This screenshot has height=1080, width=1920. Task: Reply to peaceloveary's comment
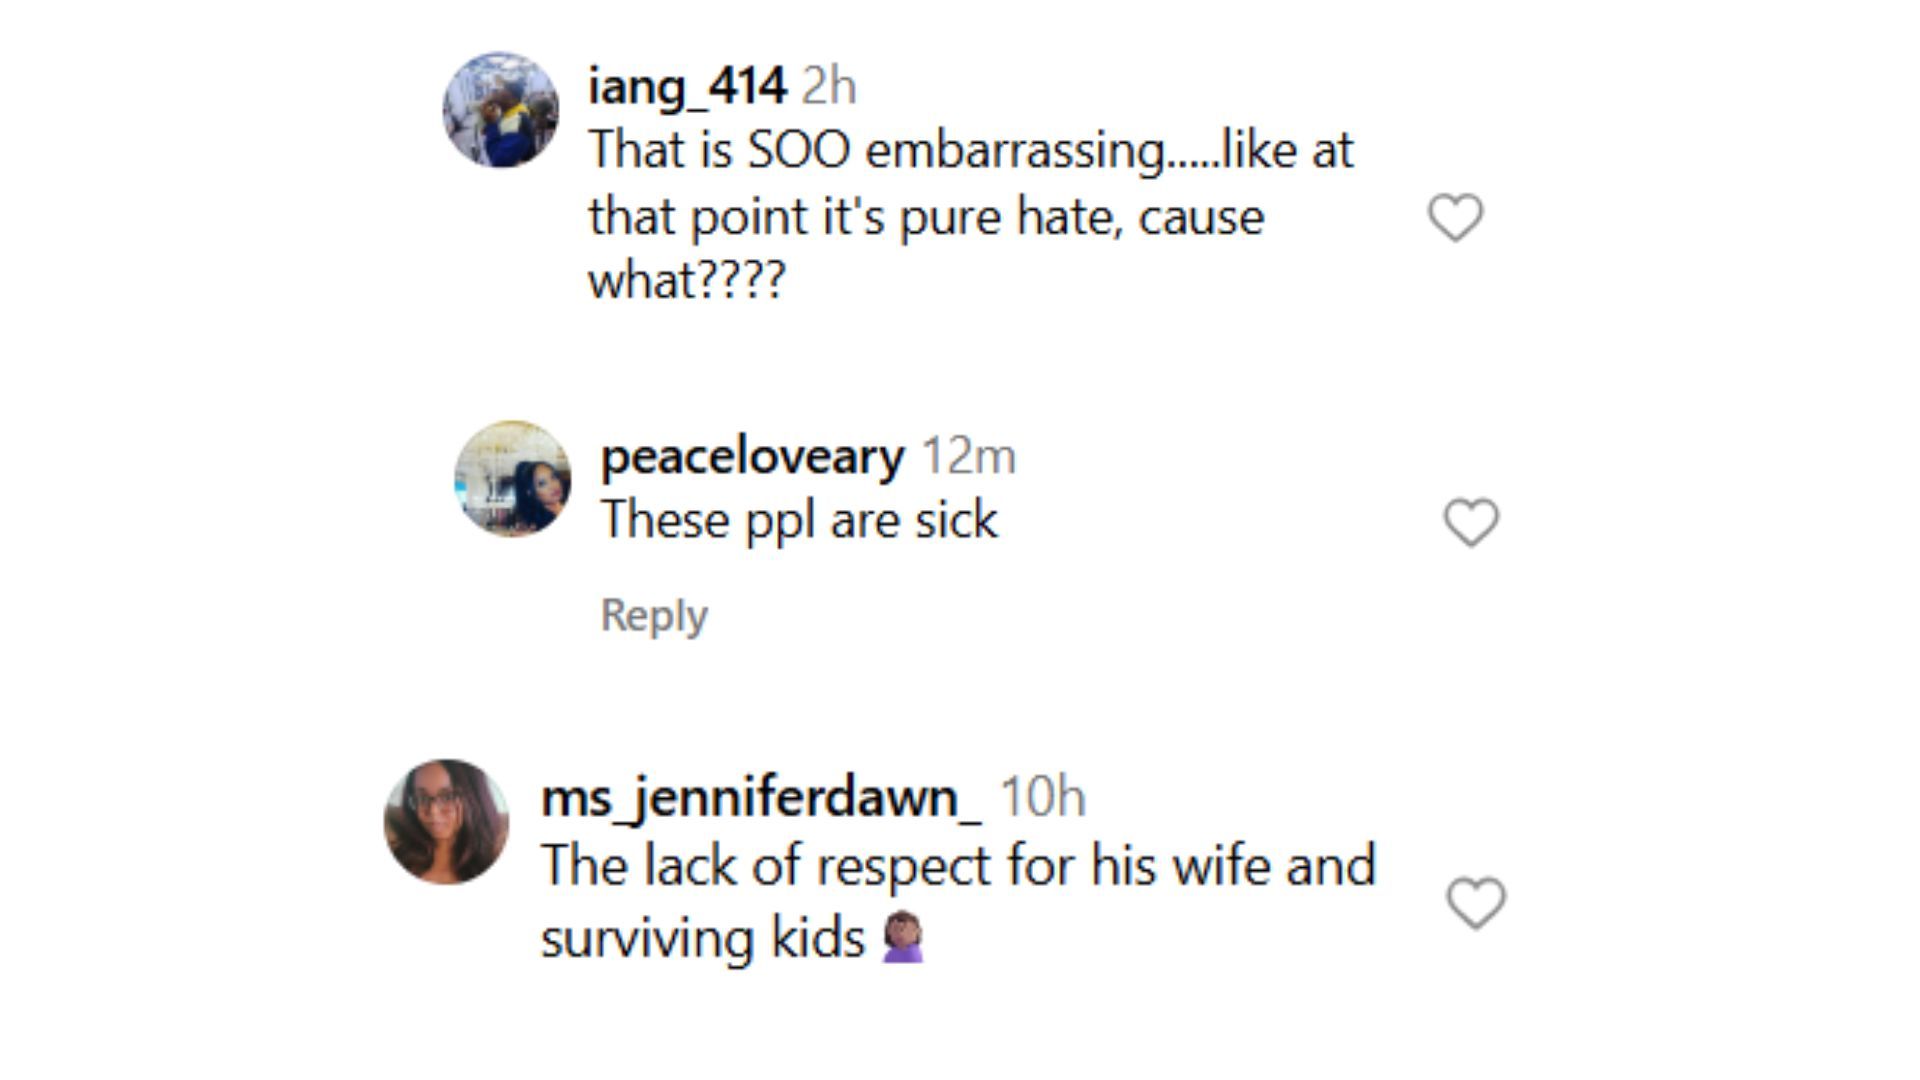(654, 615)
